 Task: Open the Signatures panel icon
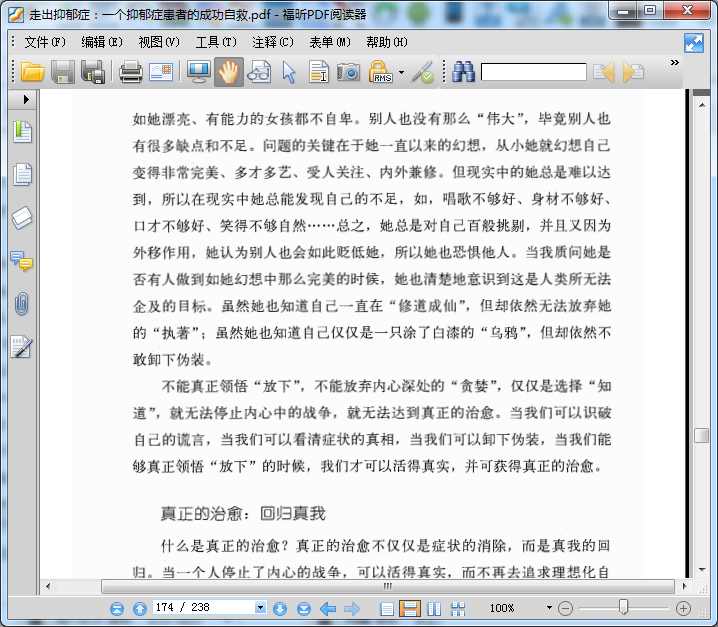(x=22, y=347)
